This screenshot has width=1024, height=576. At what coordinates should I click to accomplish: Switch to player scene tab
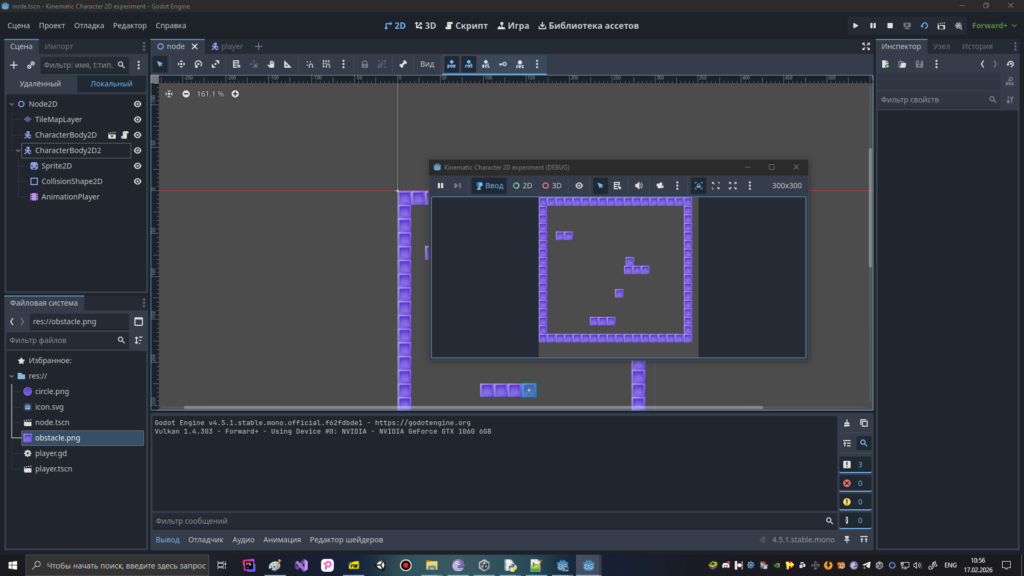pyautogui.click(x=227, y=46)
